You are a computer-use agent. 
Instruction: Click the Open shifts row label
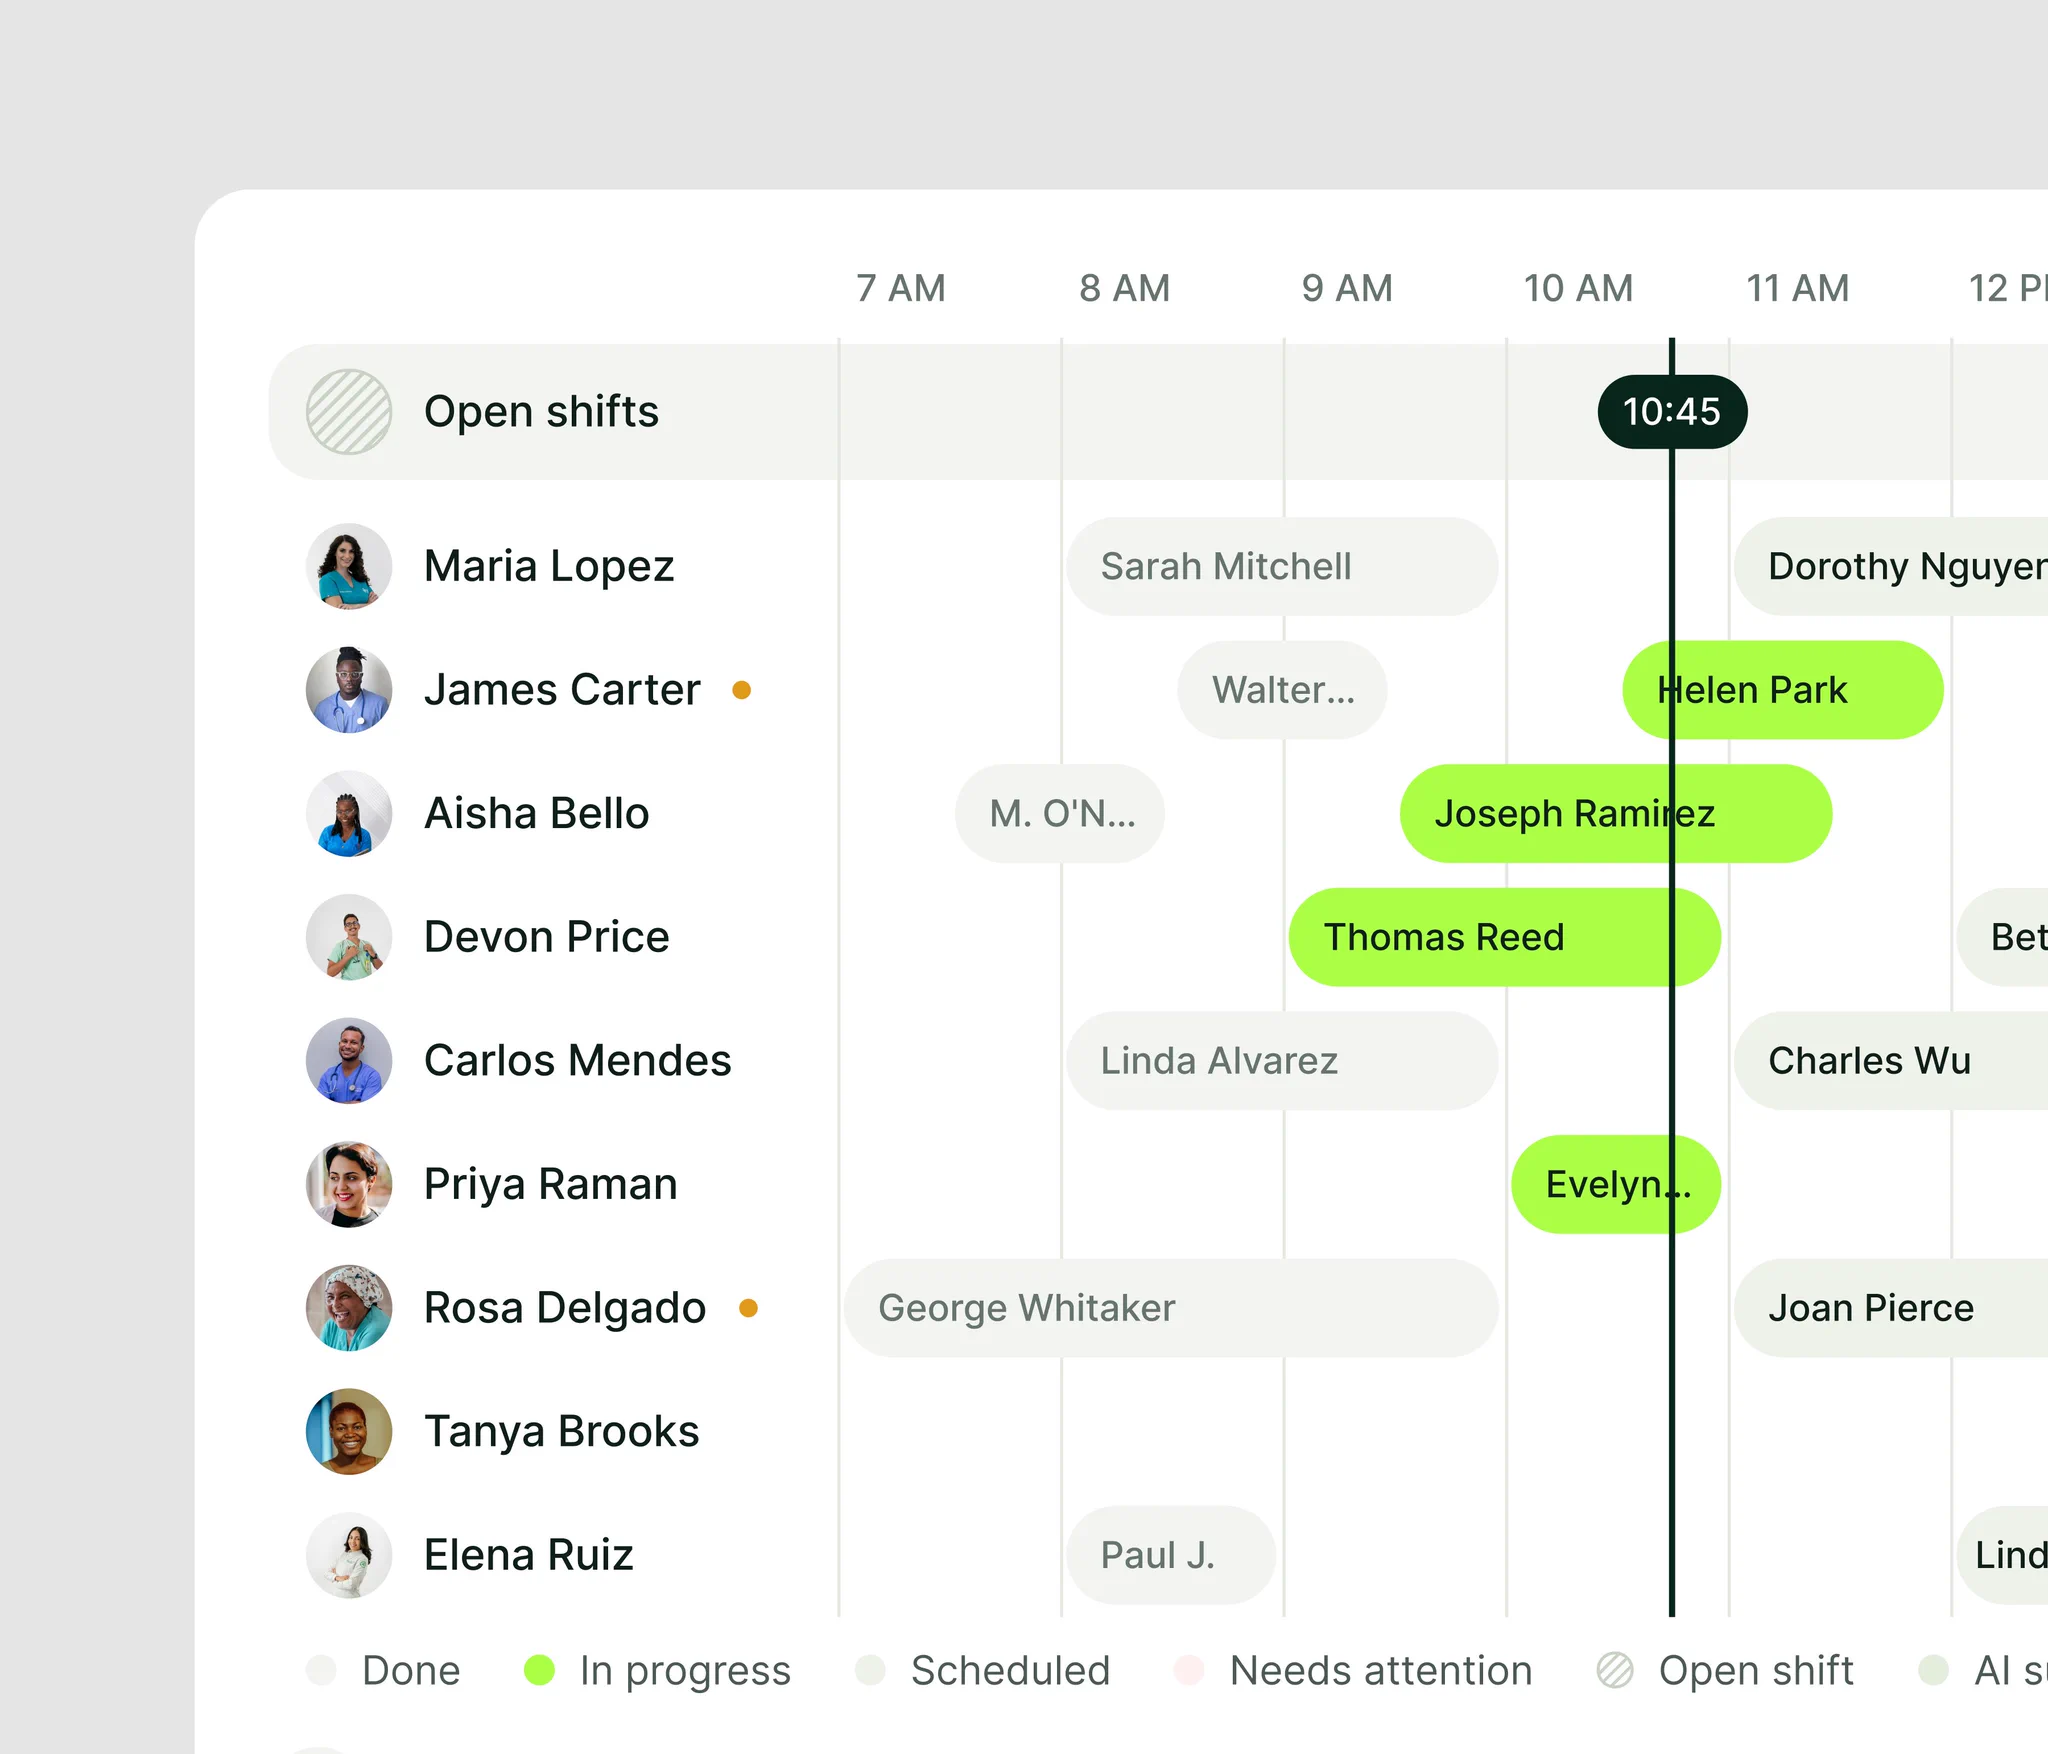[541, 412]
